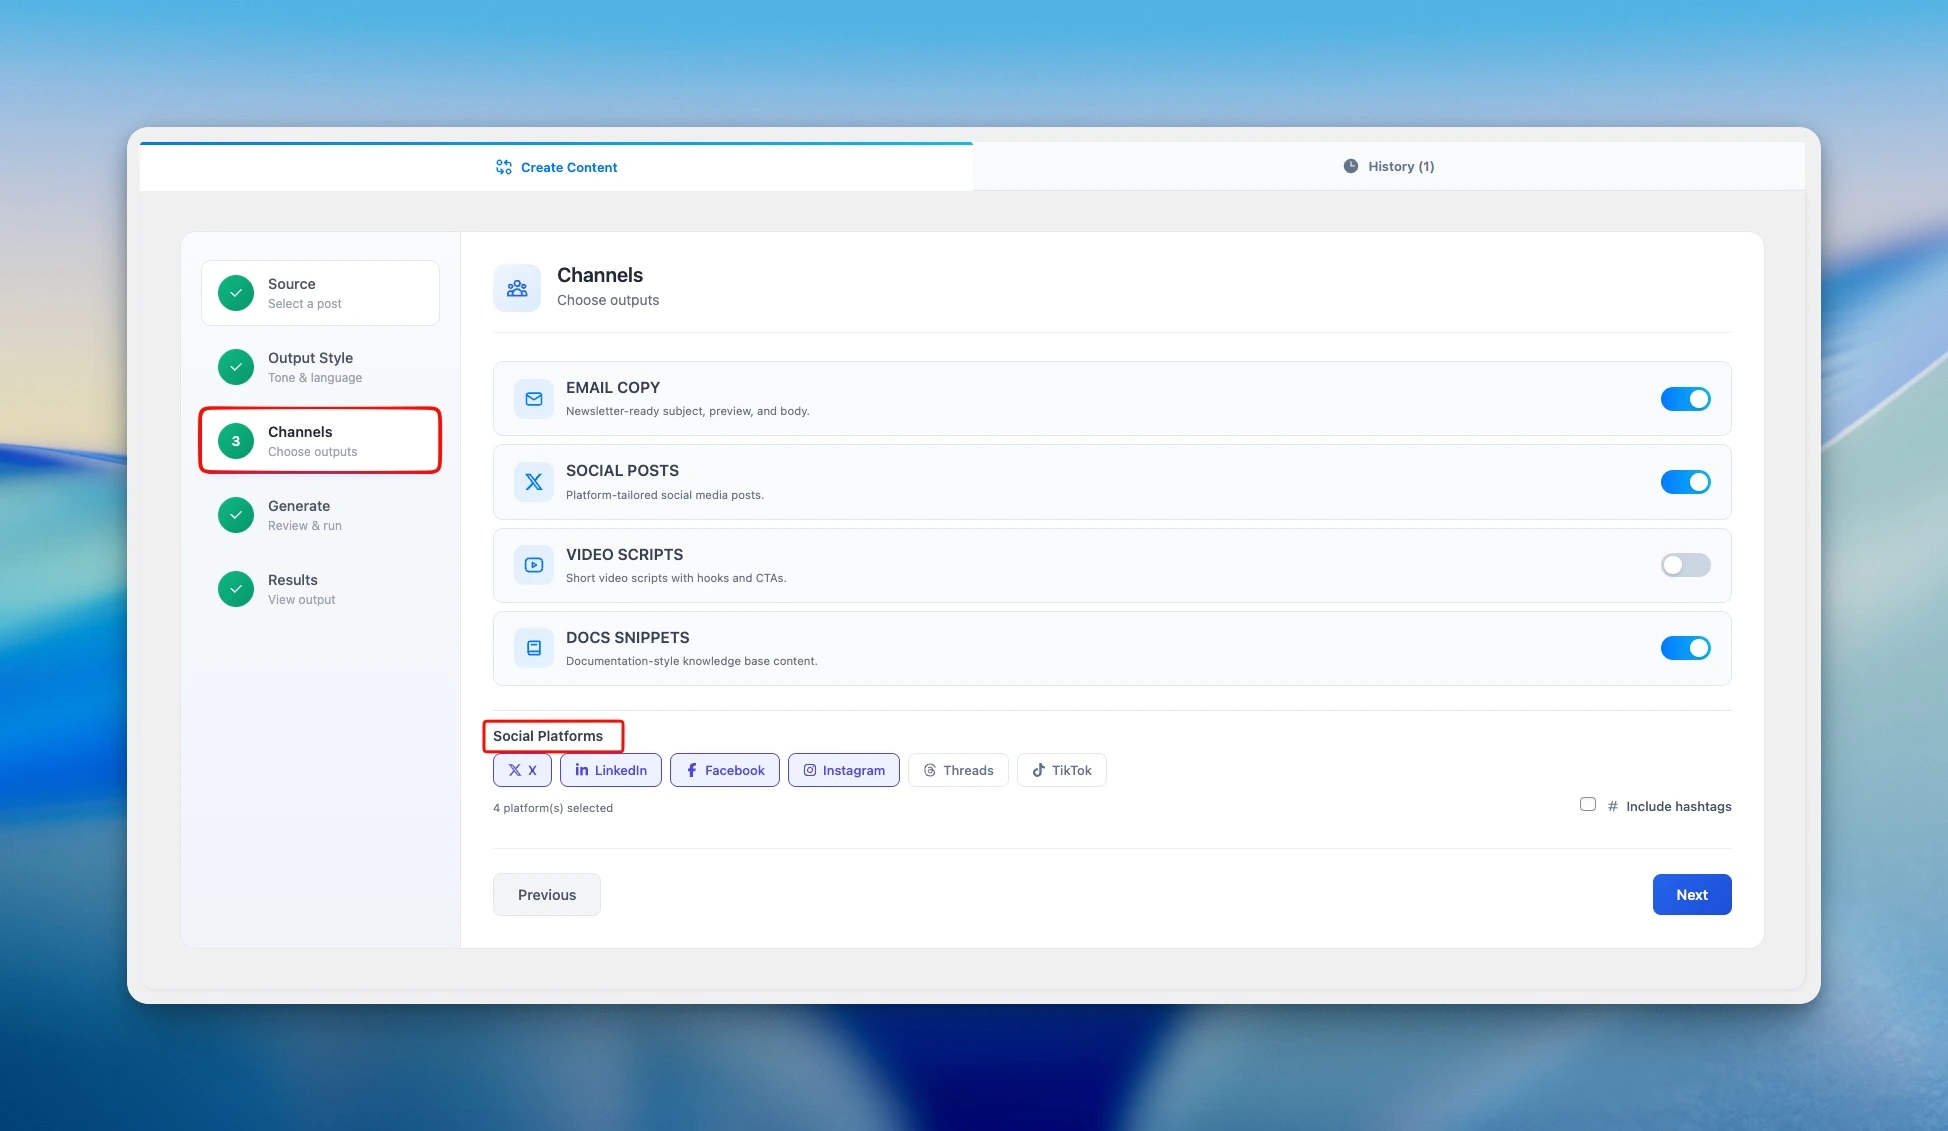Click the green checkmark beside Results step

(236, 589)
